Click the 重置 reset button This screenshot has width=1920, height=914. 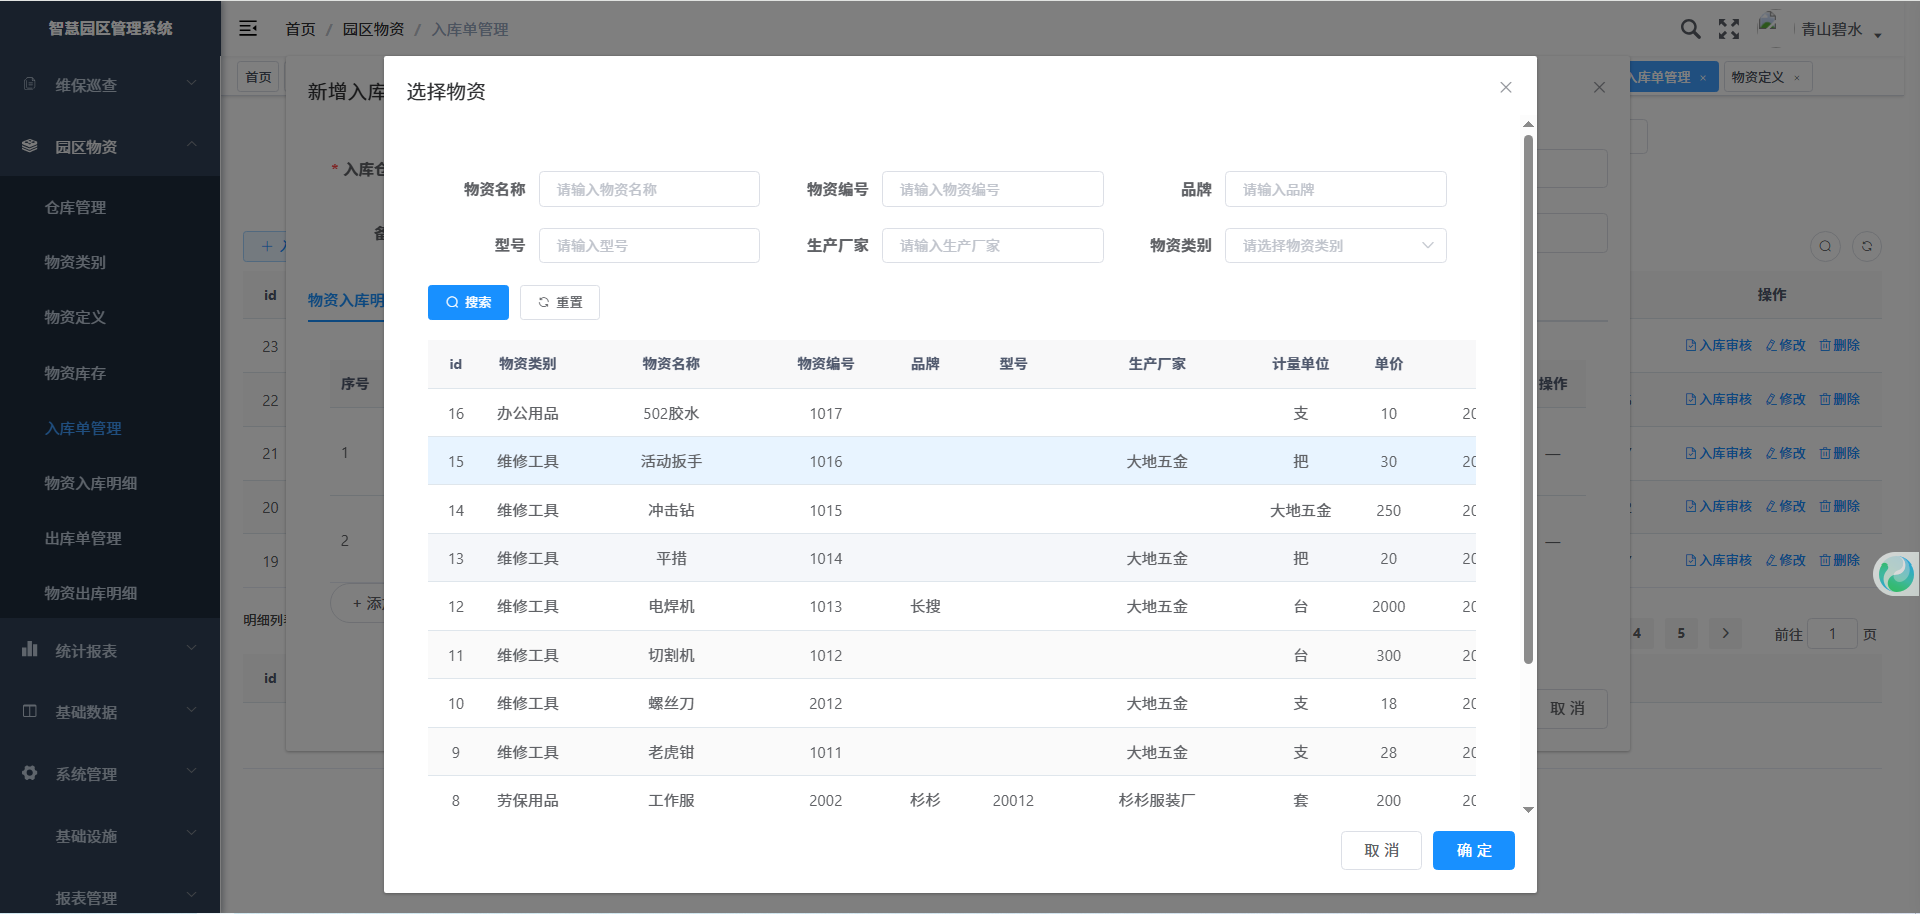[559, 302]
